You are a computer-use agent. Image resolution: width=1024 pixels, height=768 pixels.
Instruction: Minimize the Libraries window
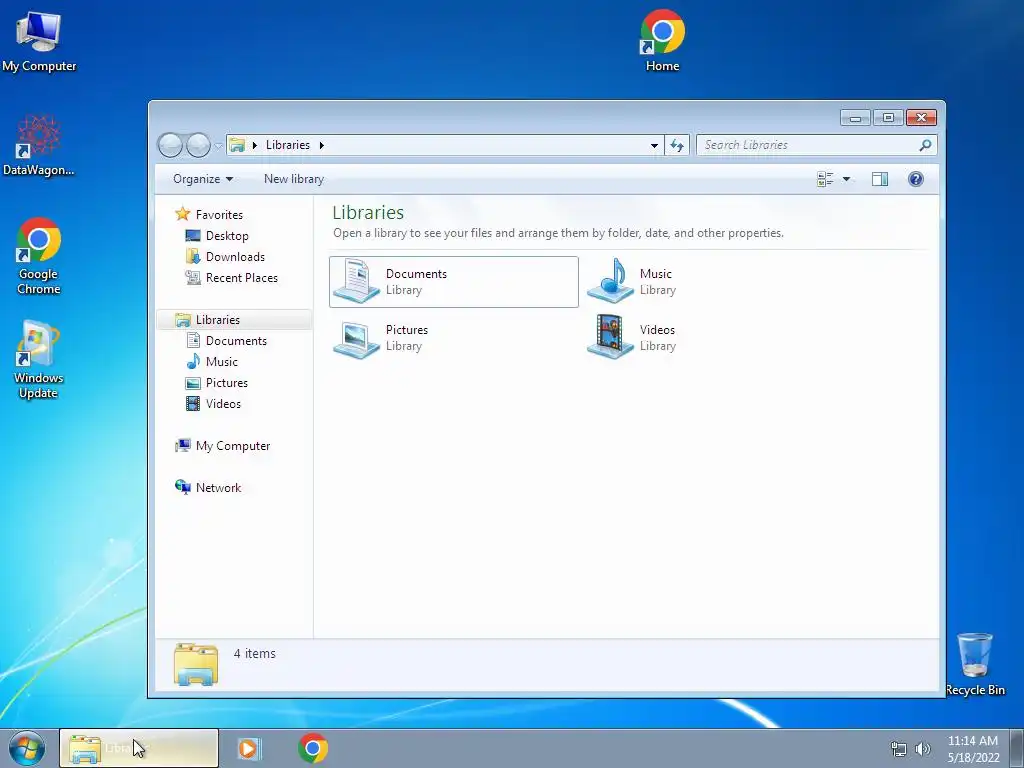pos(855,118)
